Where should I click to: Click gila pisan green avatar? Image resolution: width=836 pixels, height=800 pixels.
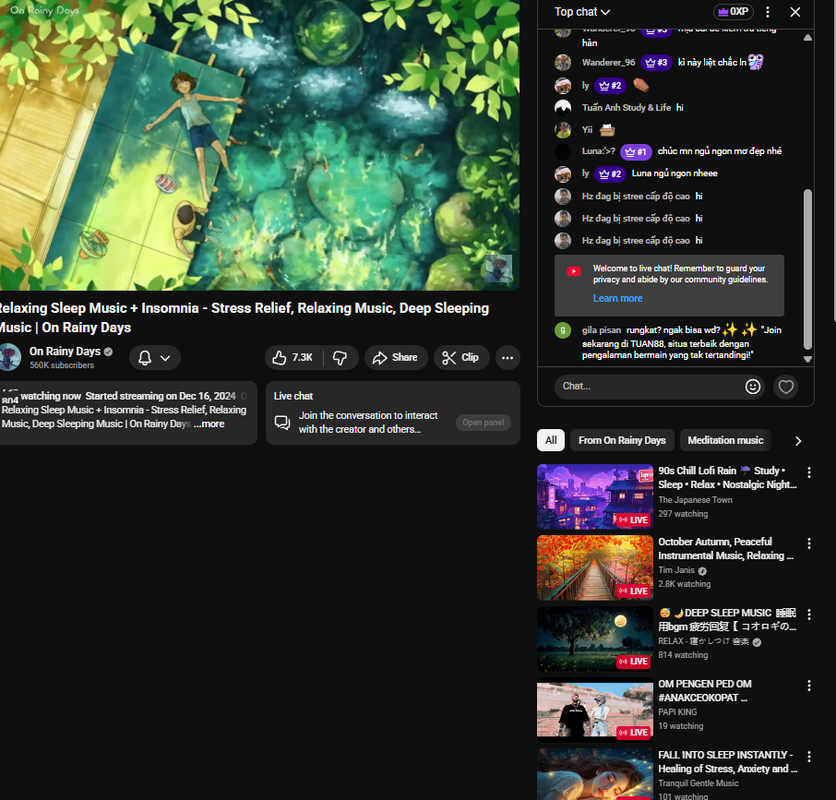pos(562,331)
